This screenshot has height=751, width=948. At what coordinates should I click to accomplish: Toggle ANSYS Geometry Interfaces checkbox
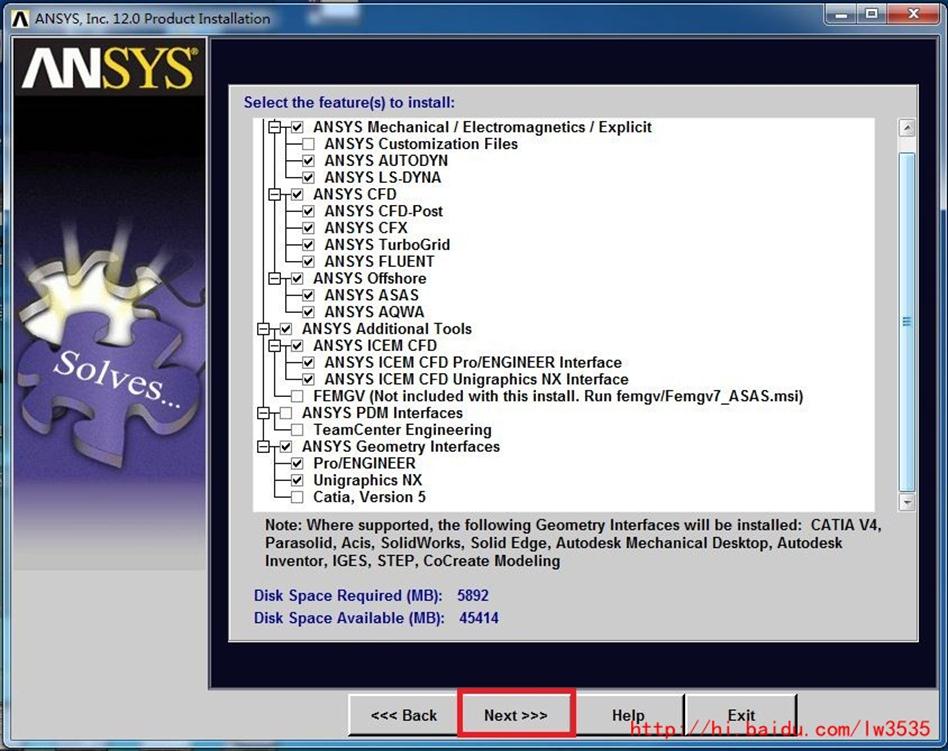(x=286, y=447)
